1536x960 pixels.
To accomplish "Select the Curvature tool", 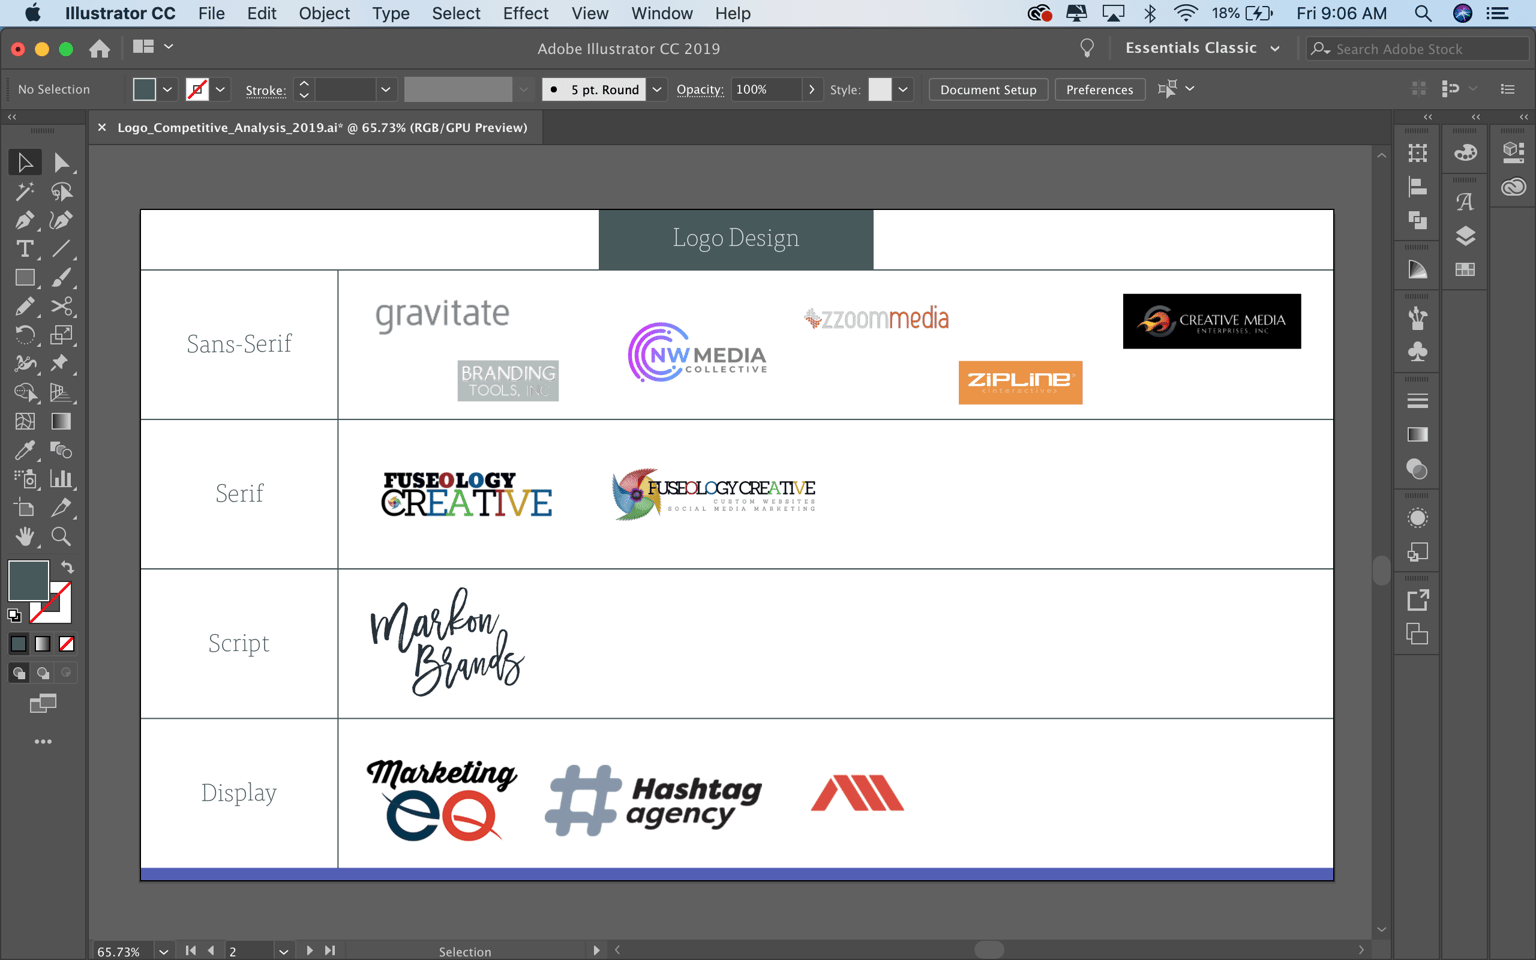I will (x=61, y=220).
